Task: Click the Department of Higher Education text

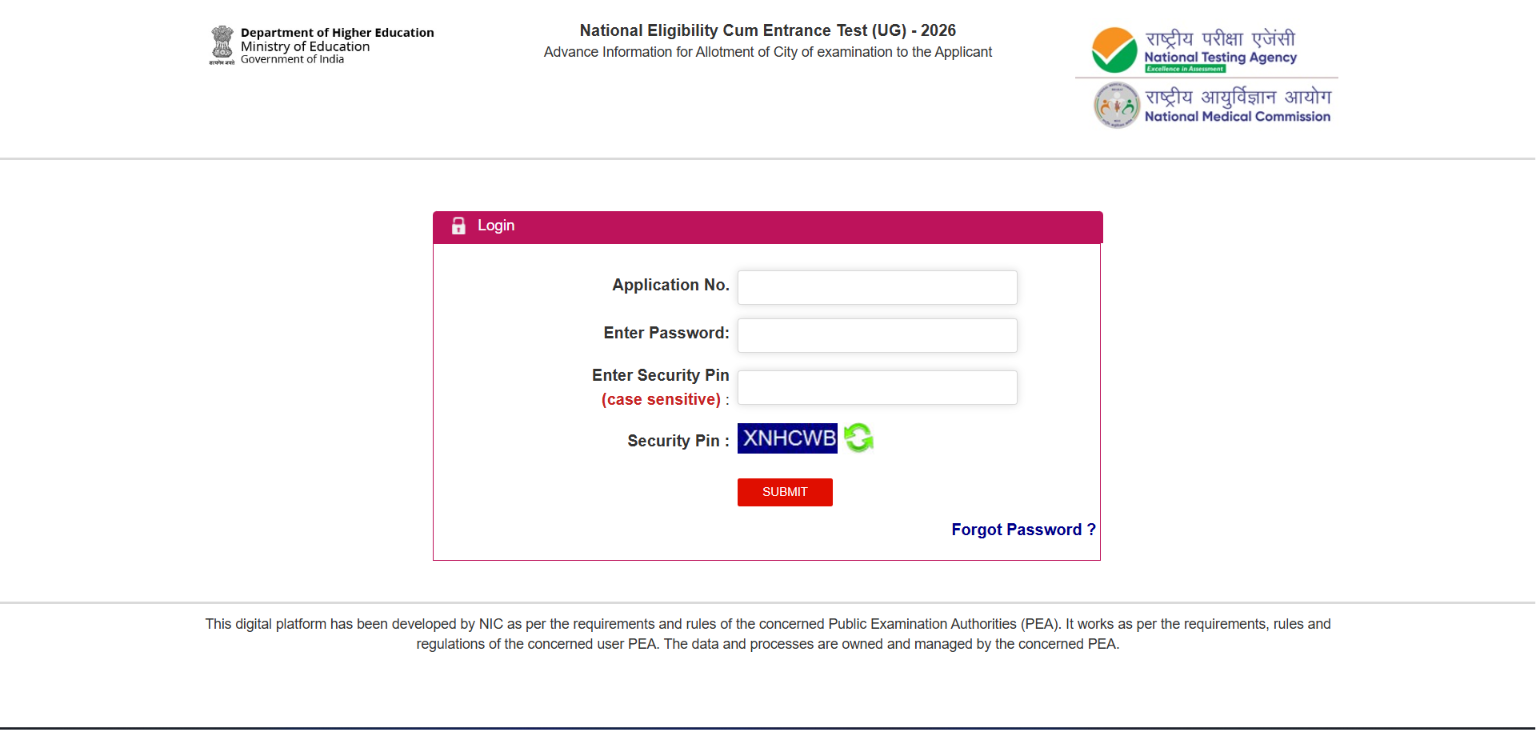Action: click(337, 33)
